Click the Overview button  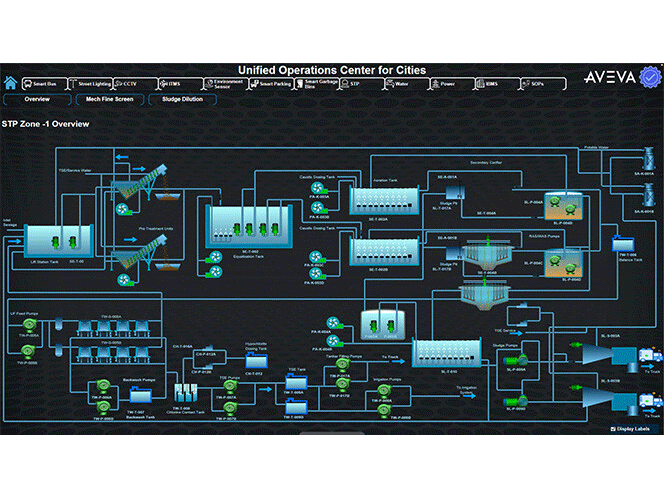tap(38, 100)
